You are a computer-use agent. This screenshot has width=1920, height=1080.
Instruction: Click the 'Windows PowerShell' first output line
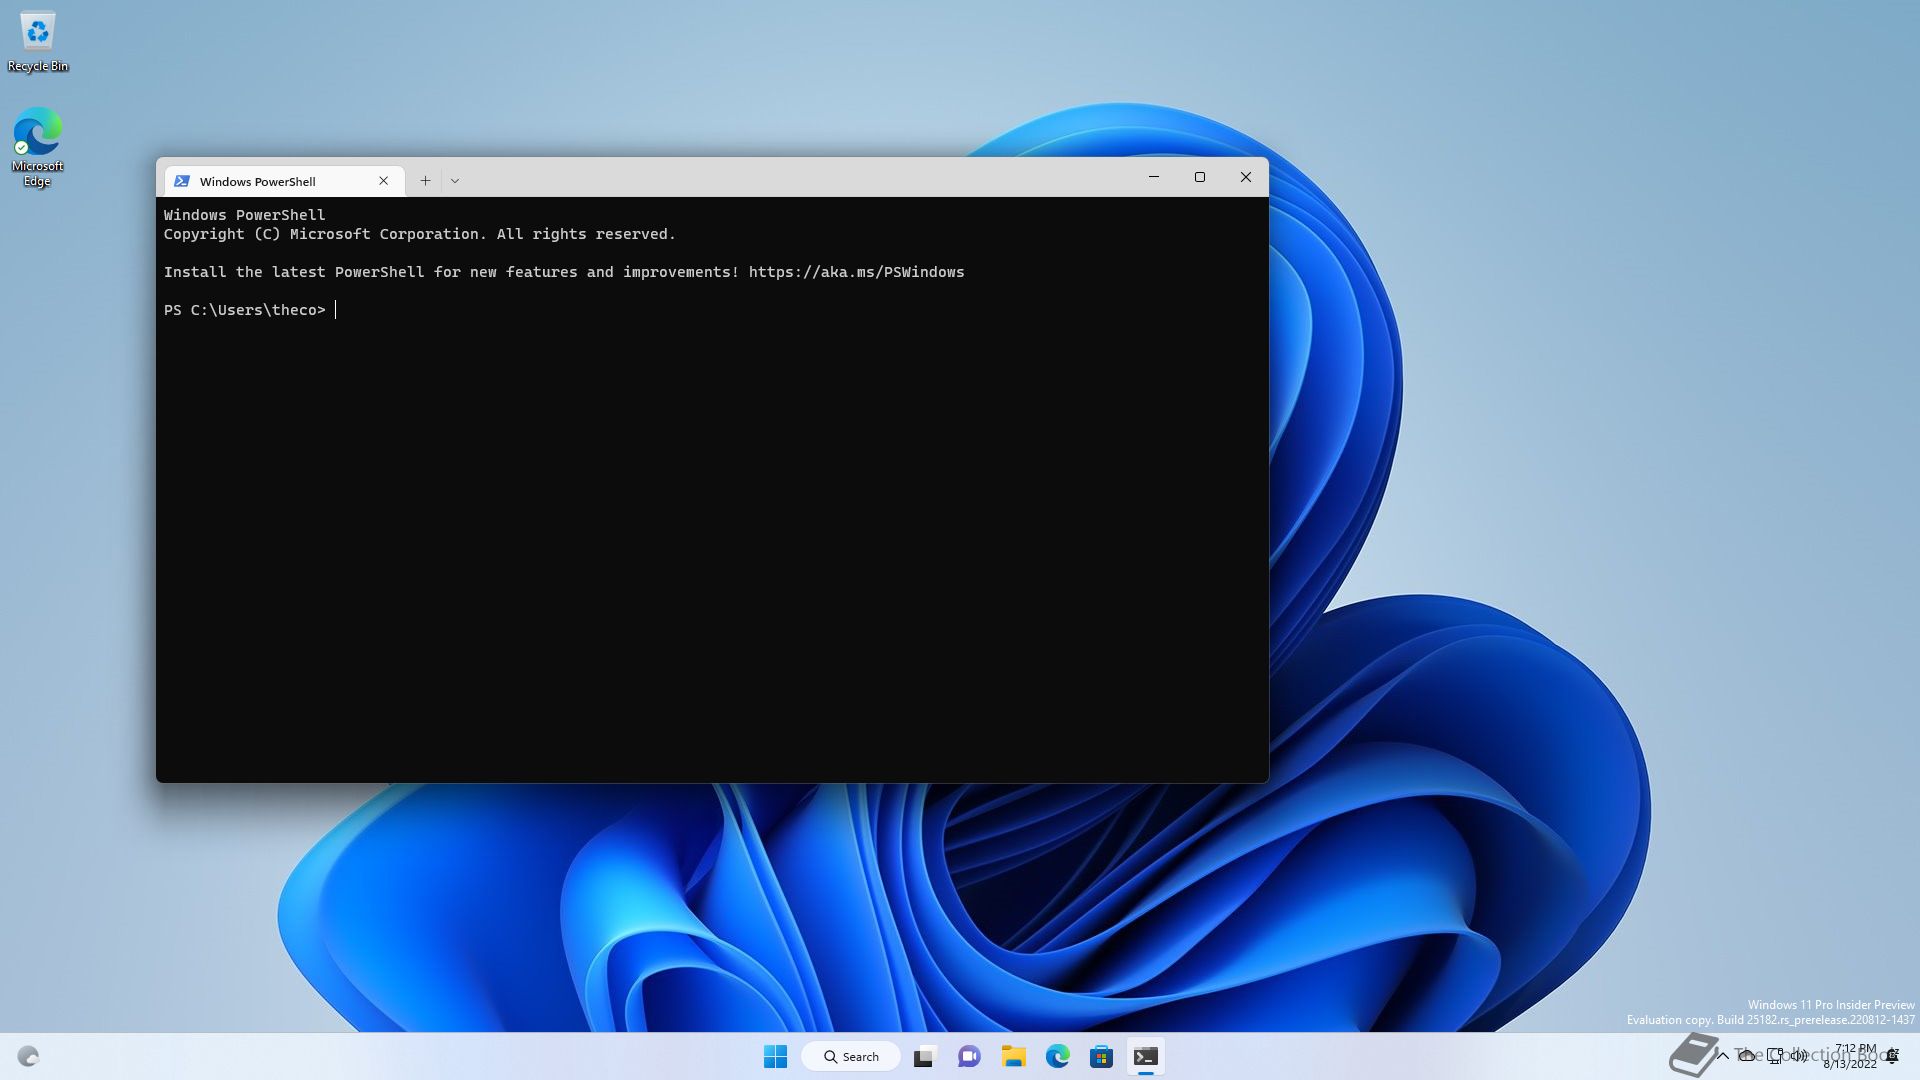tap(245, 215)
